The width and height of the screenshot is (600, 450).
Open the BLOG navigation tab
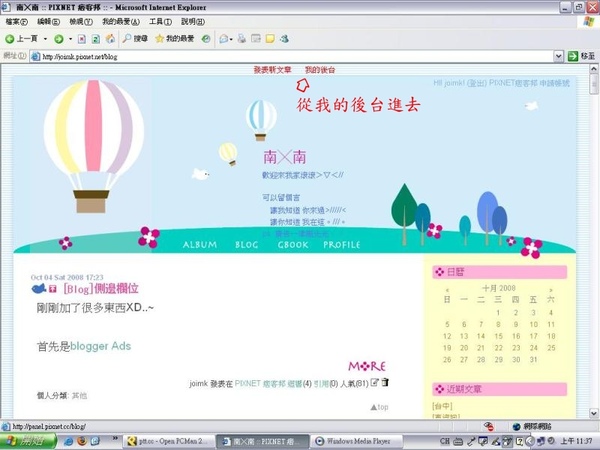point(246,245)
